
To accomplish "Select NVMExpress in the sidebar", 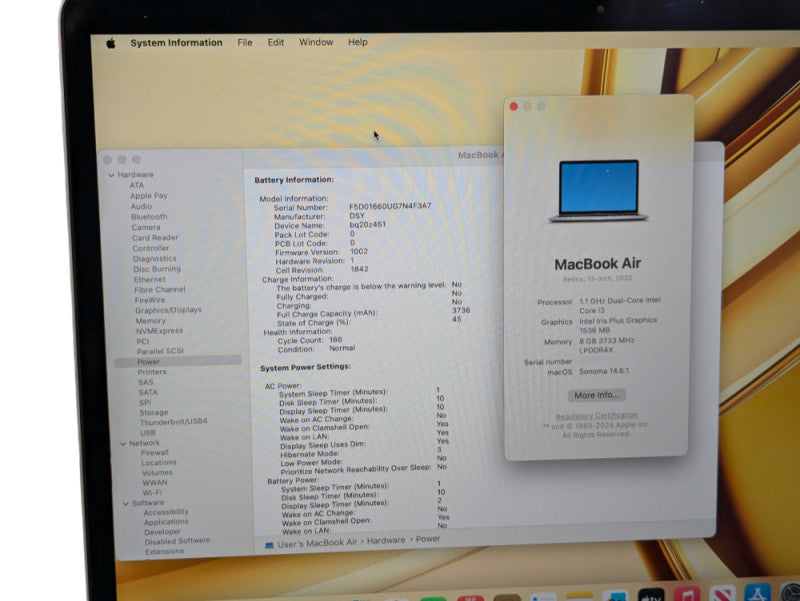I will [159, 331].
